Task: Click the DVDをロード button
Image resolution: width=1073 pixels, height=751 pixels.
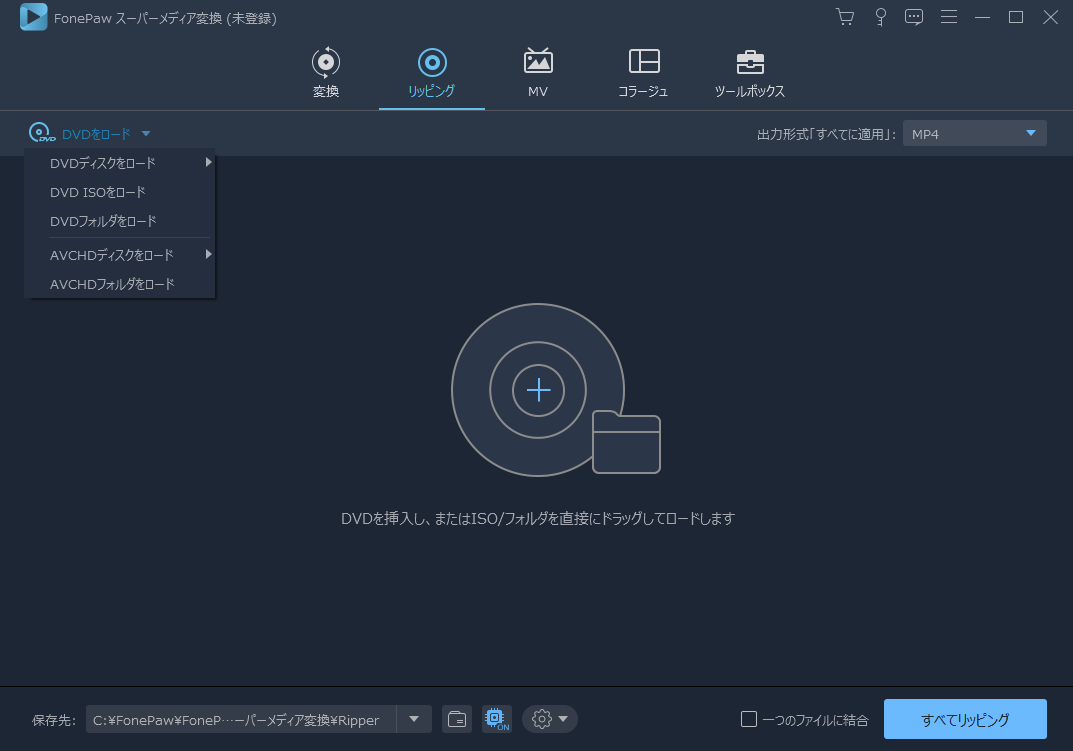Action: [x=89, y=133]
